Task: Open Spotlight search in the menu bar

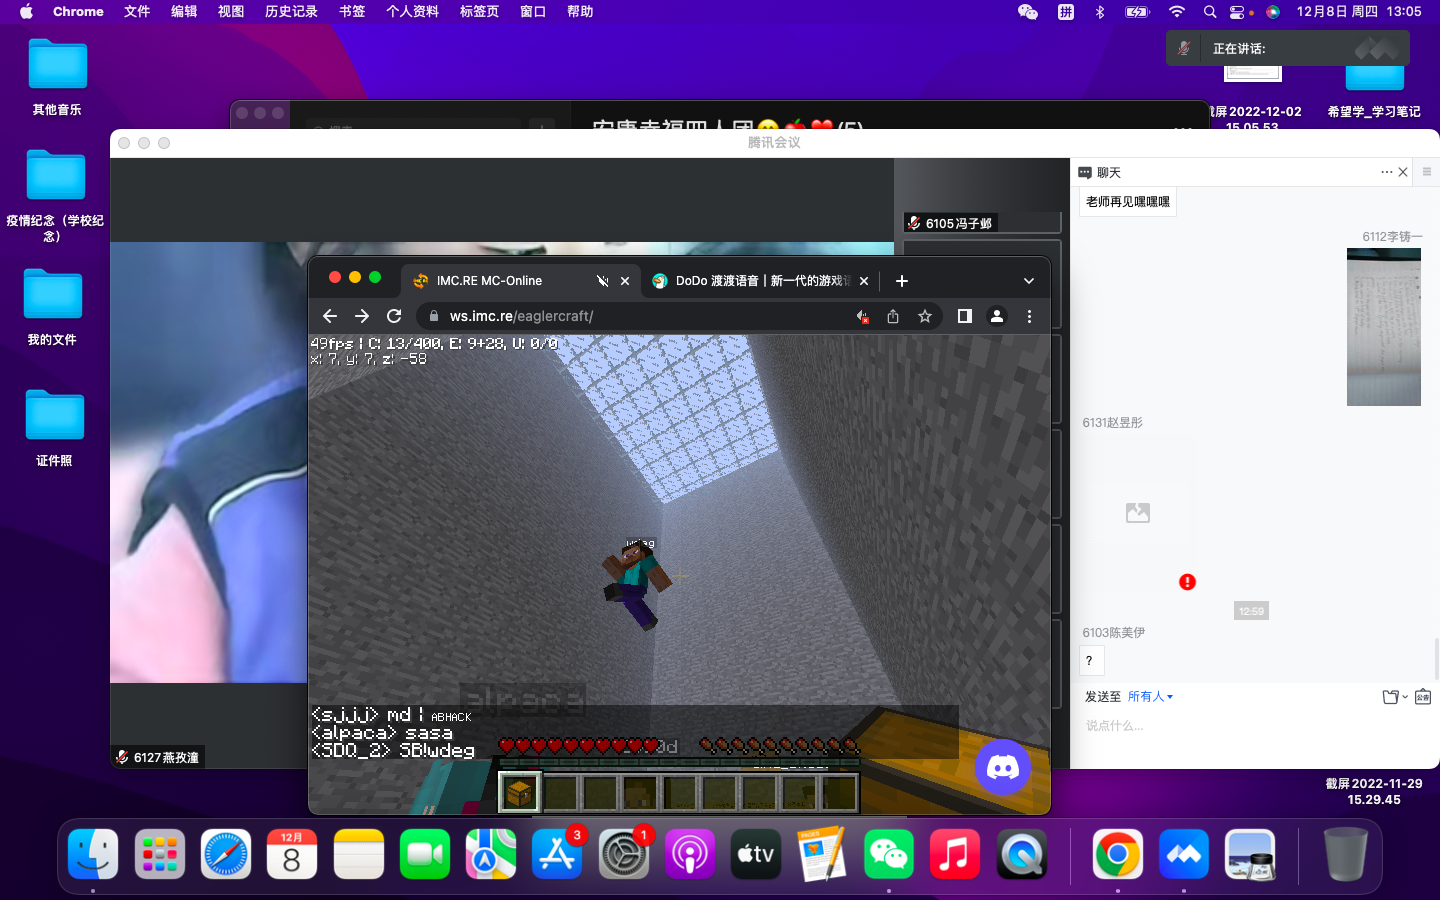Action: coord(1210,12)
